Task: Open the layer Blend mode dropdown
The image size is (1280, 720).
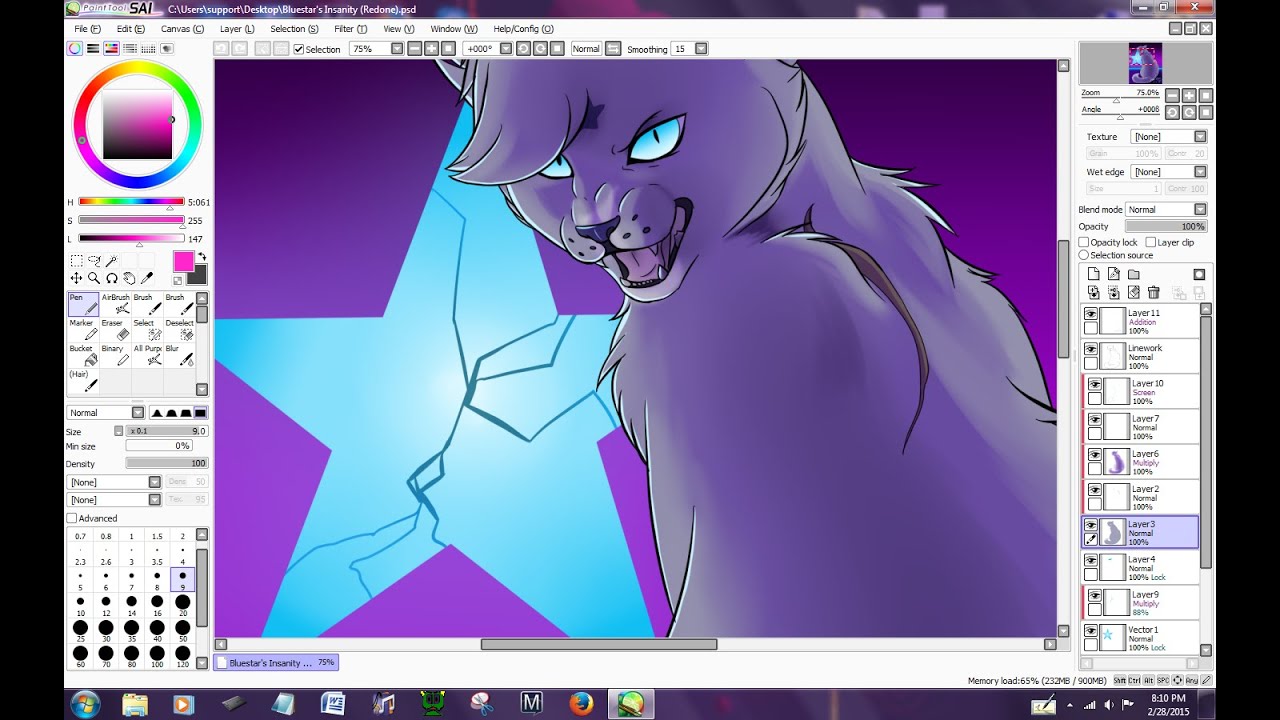Action: tap(1200, 209)
